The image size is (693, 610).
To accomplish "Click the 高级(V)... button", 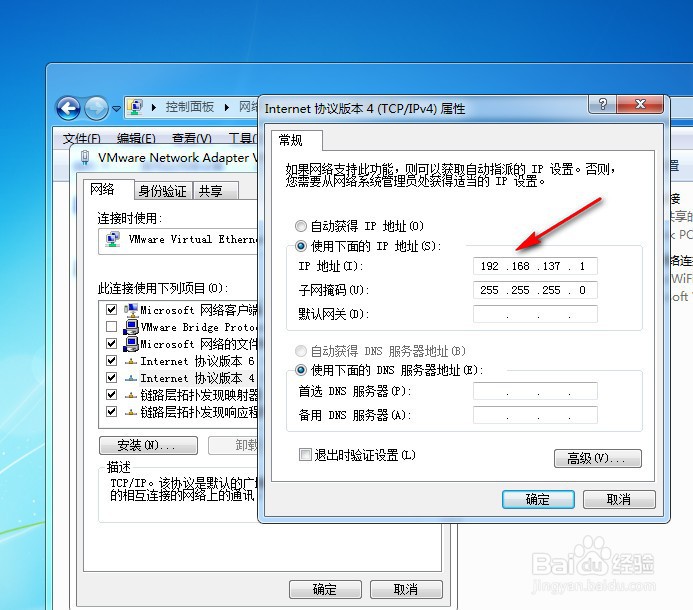I will point(598,458).
